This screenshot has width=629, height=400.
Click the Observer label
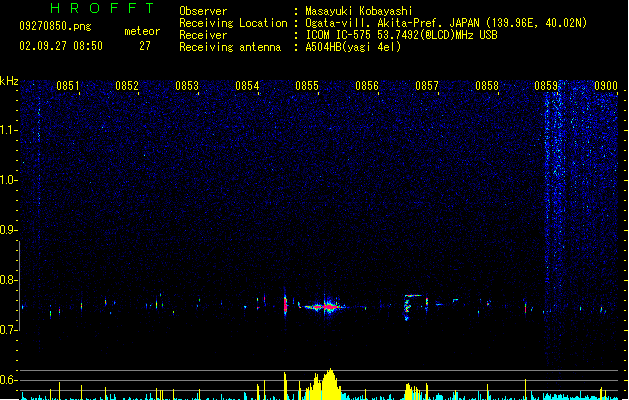(x=203, y=11)
